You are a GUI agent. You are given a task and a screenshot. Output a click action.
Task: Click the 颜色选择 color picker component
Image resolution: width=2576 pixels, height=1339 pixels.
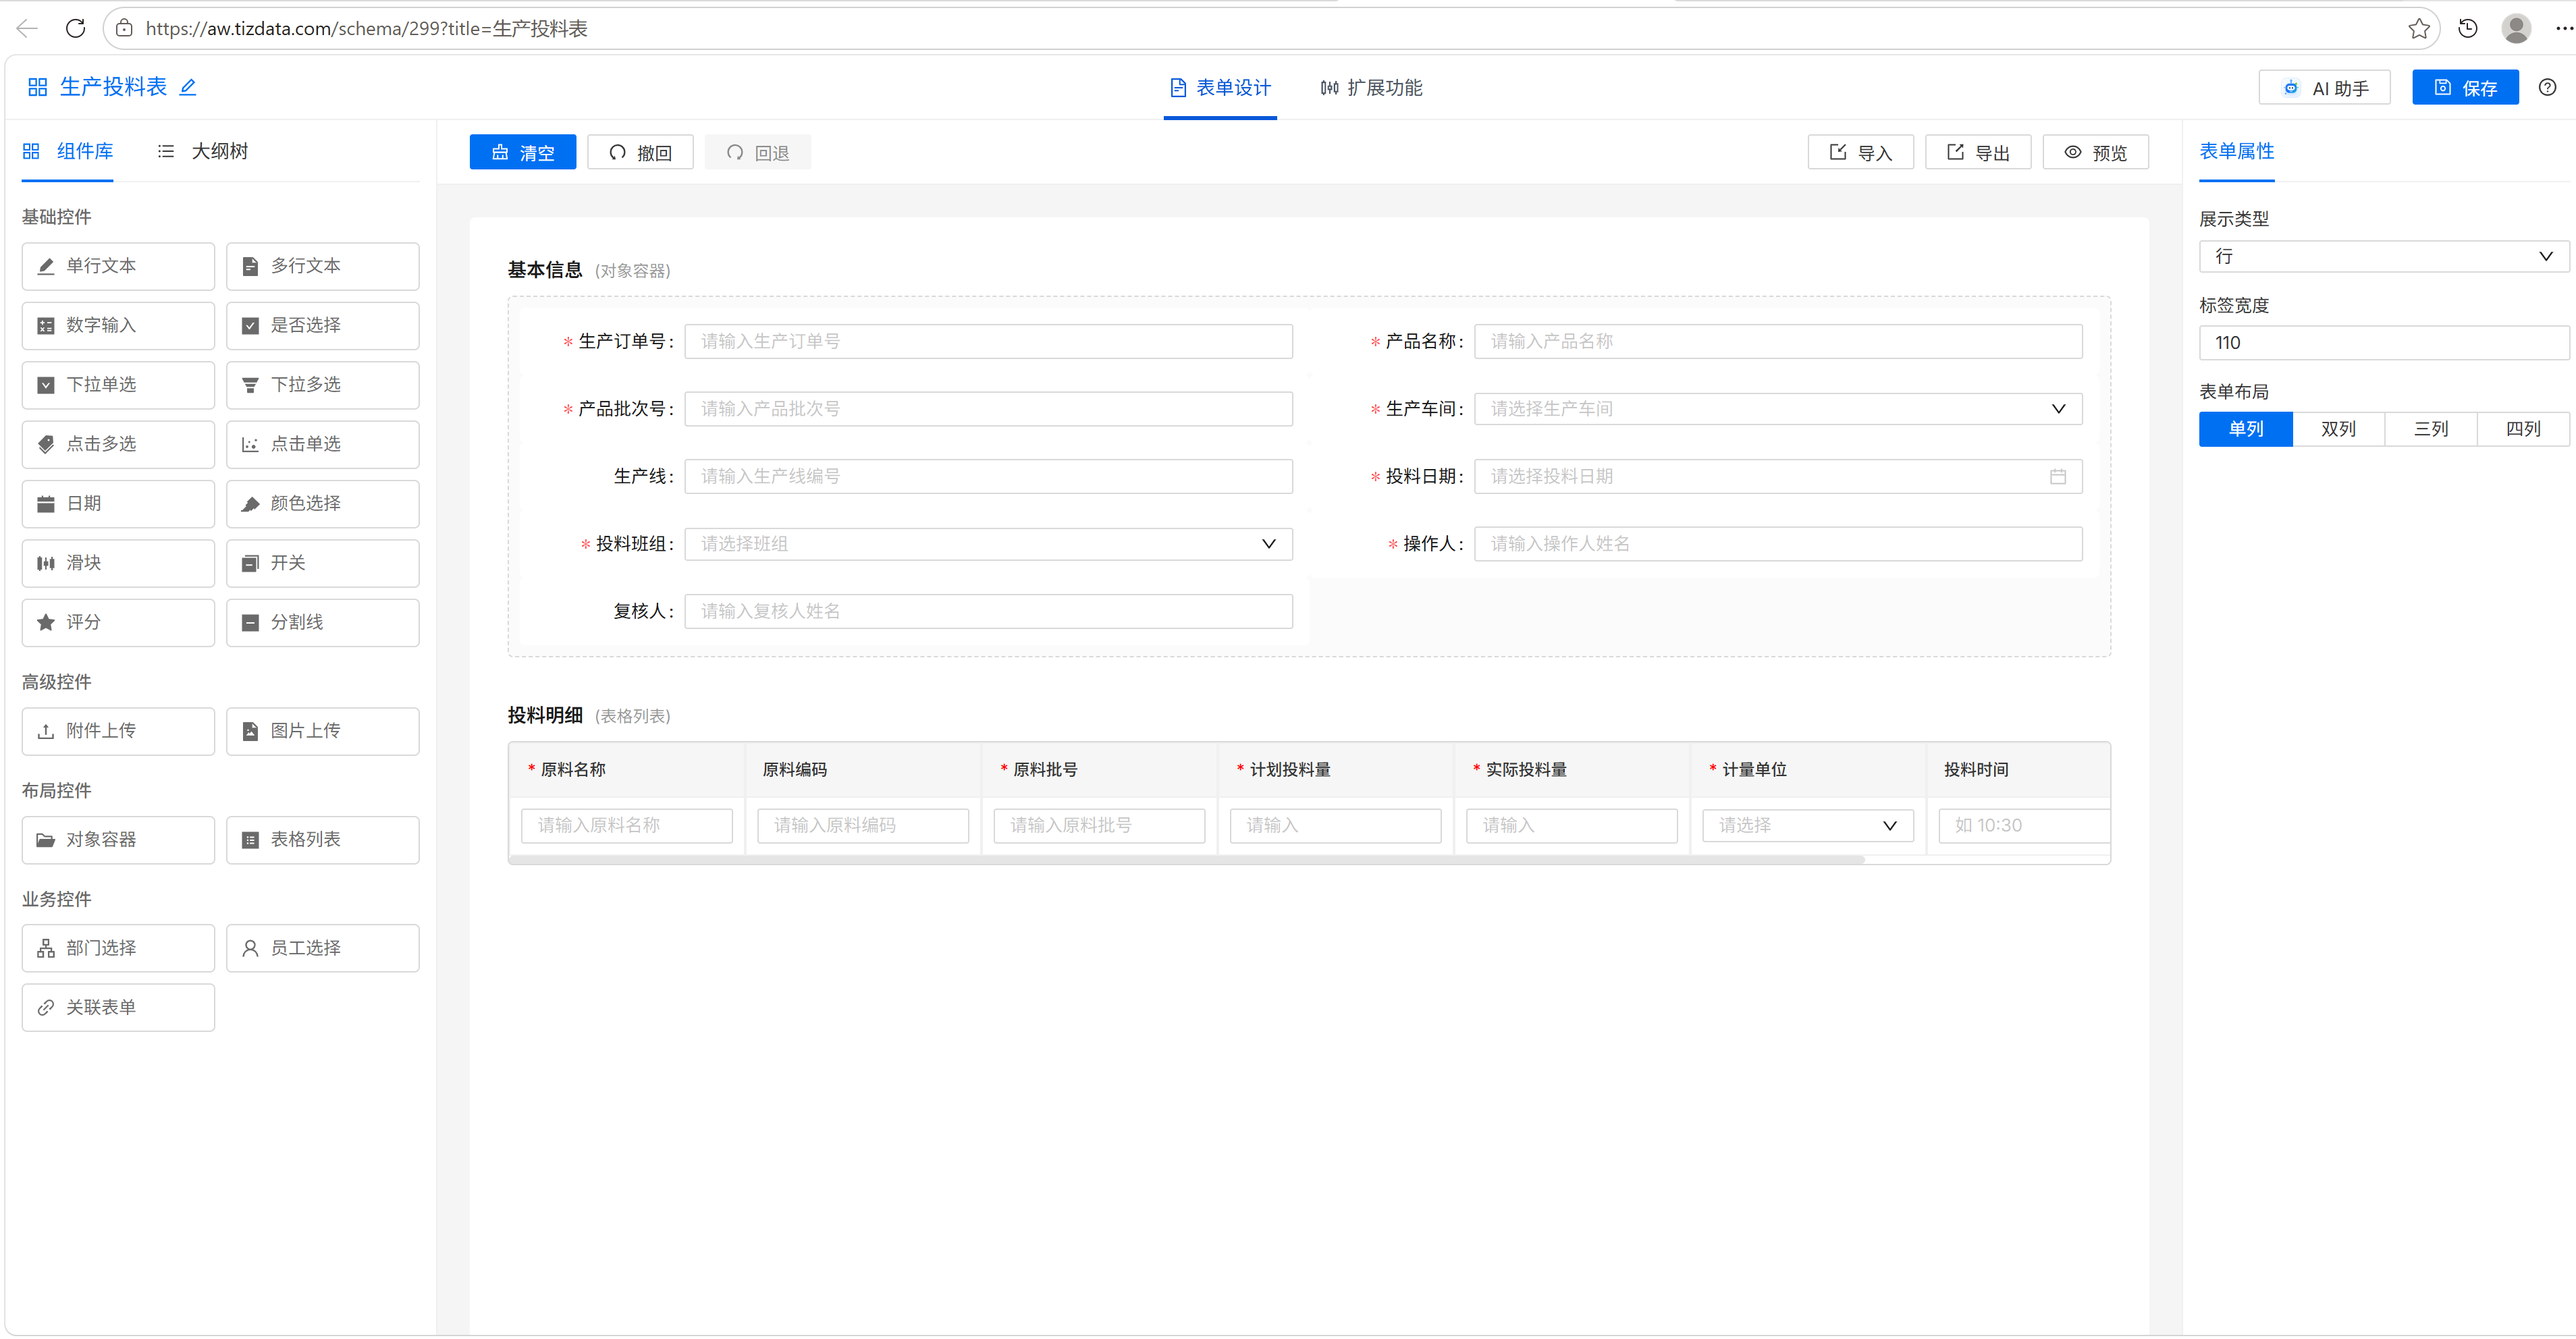tap(322, 503)
